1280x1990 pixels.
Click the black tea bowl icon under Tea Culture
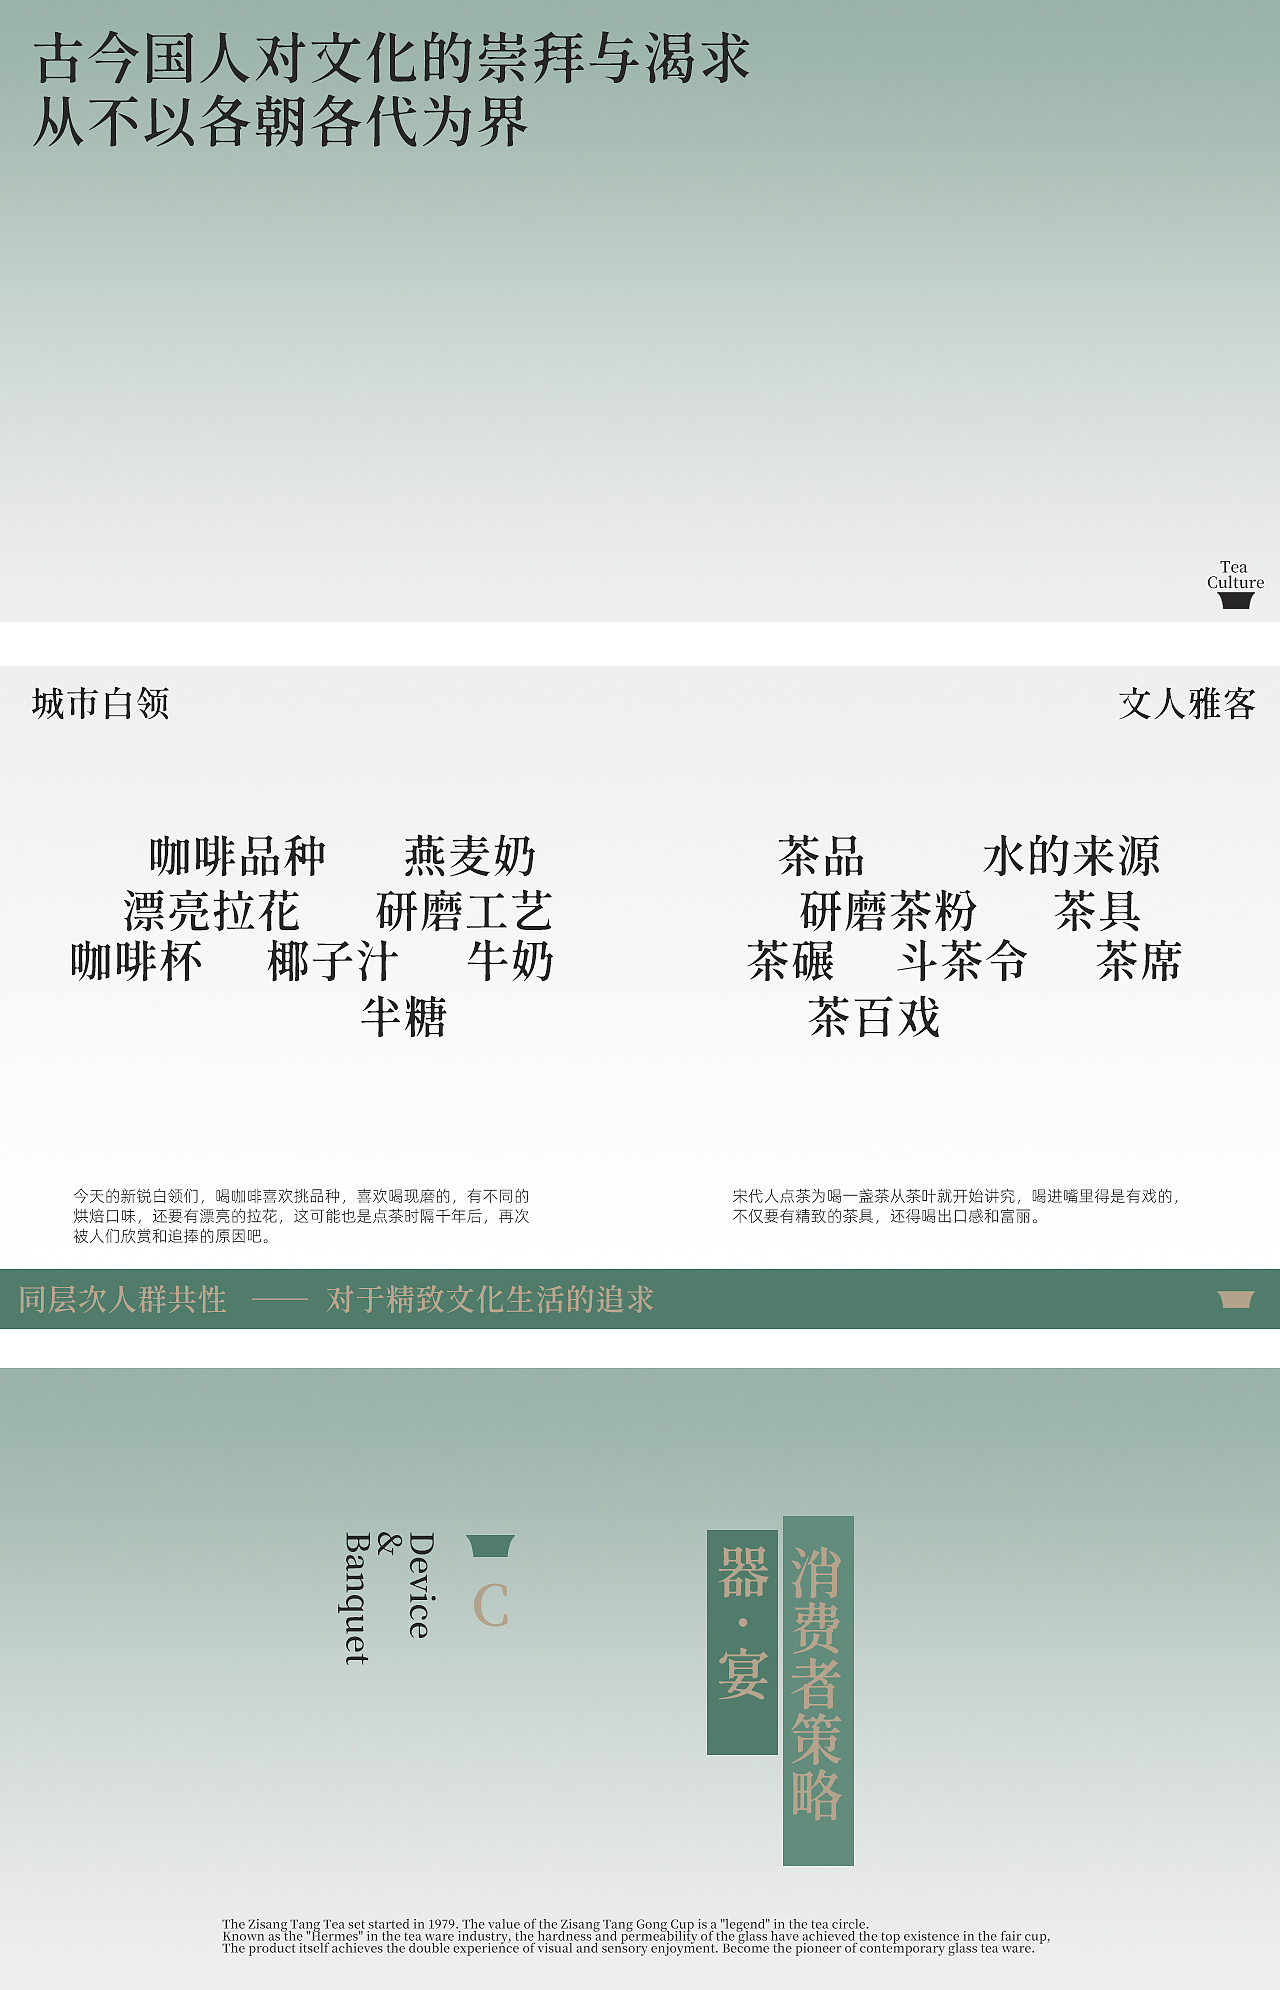tap(1236, 600)
